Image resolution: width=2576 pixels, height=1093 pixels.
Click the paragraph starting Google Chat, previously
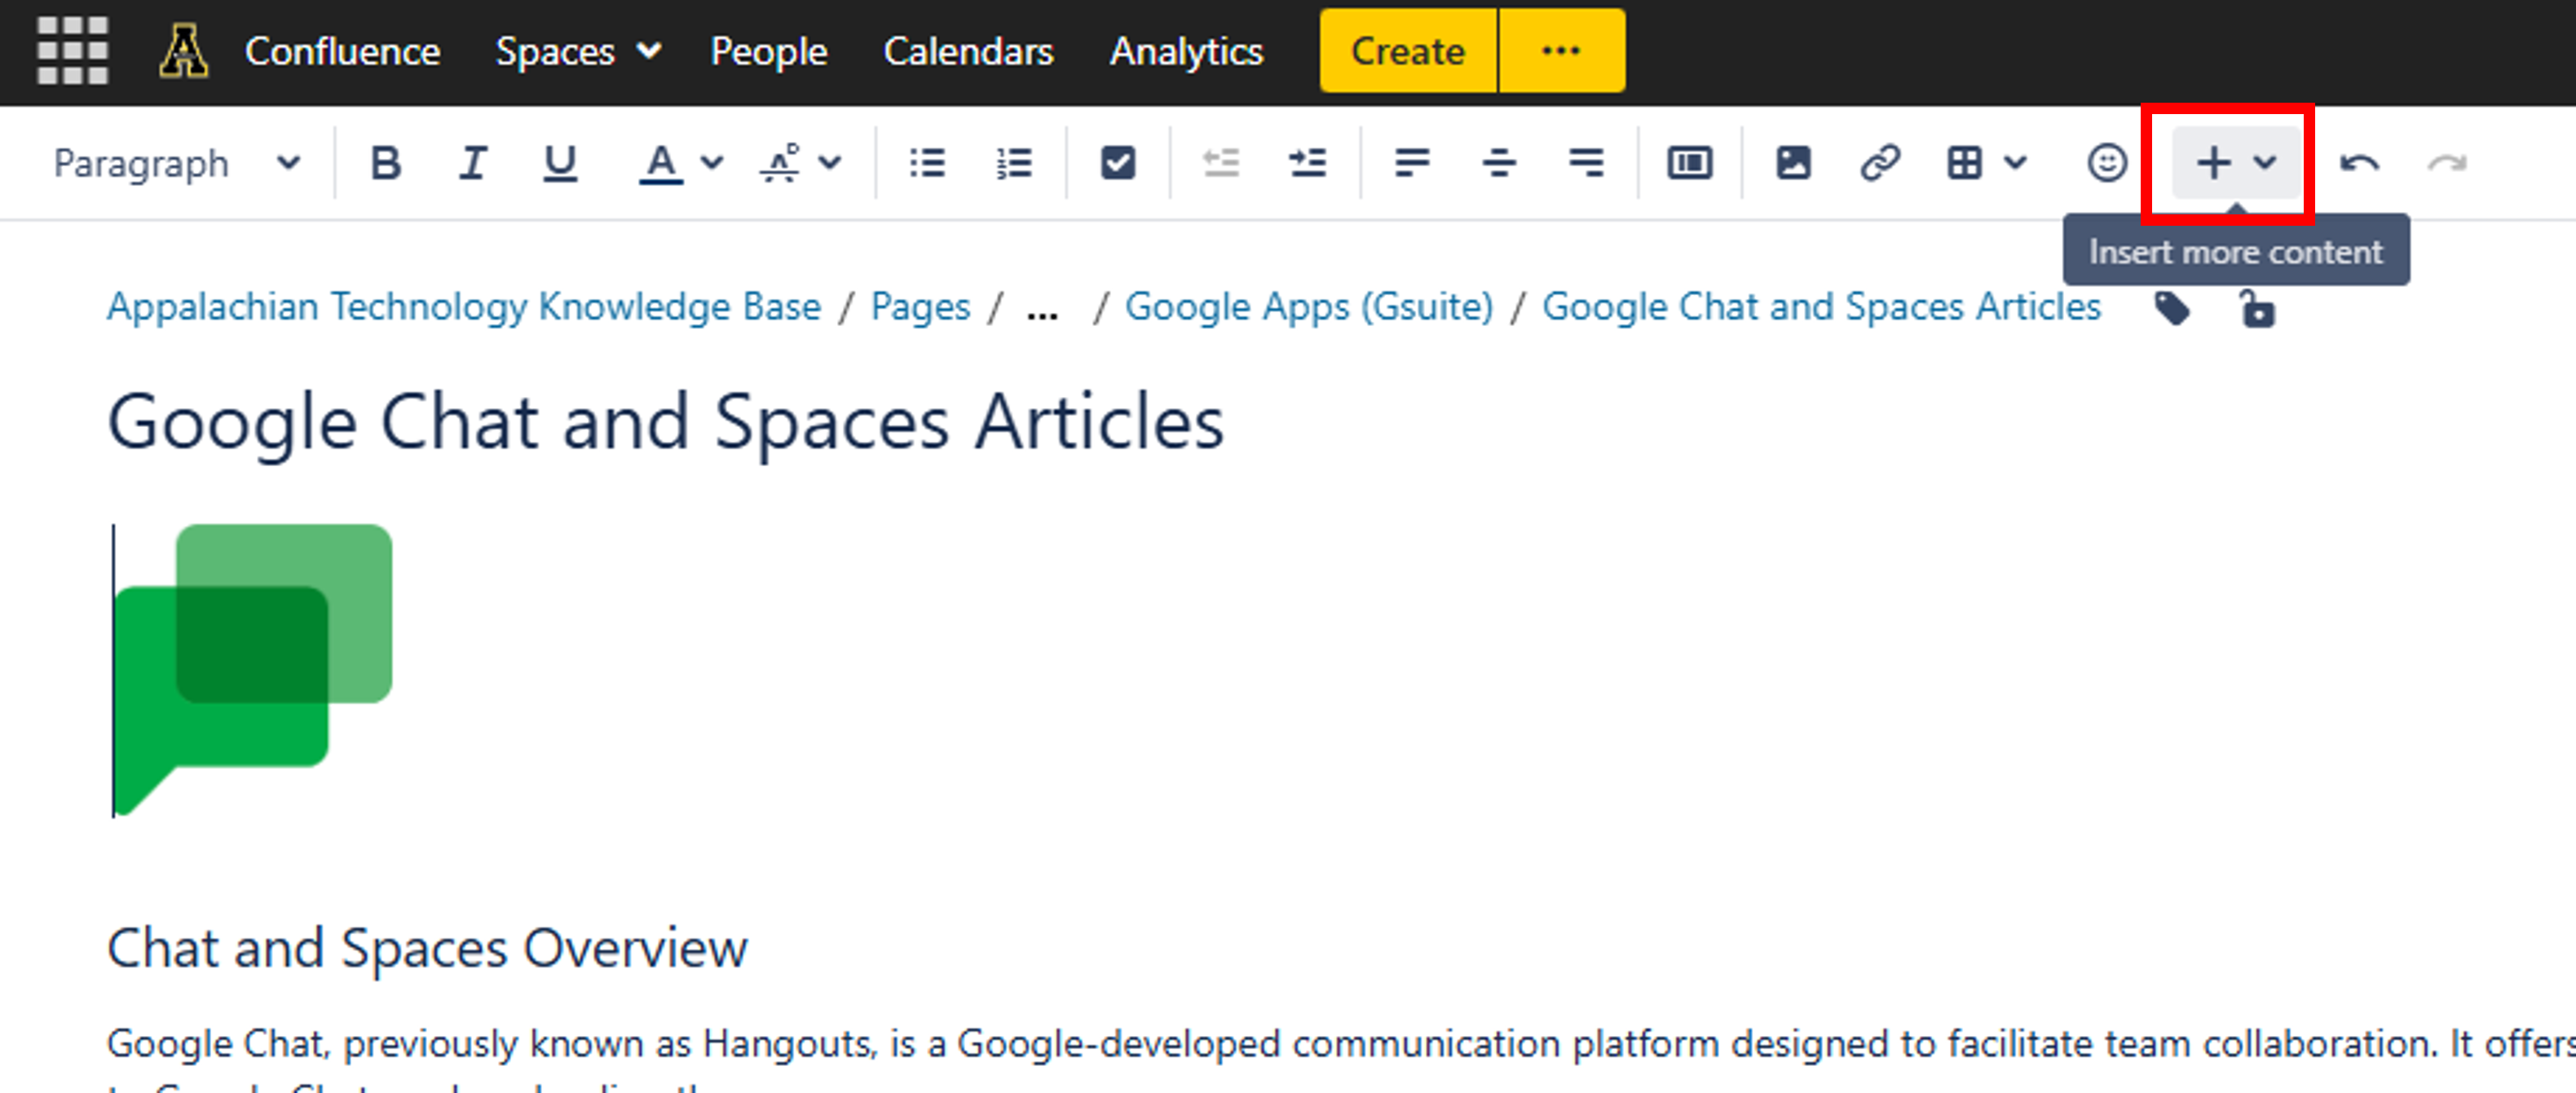[x=1340, y=1044]
